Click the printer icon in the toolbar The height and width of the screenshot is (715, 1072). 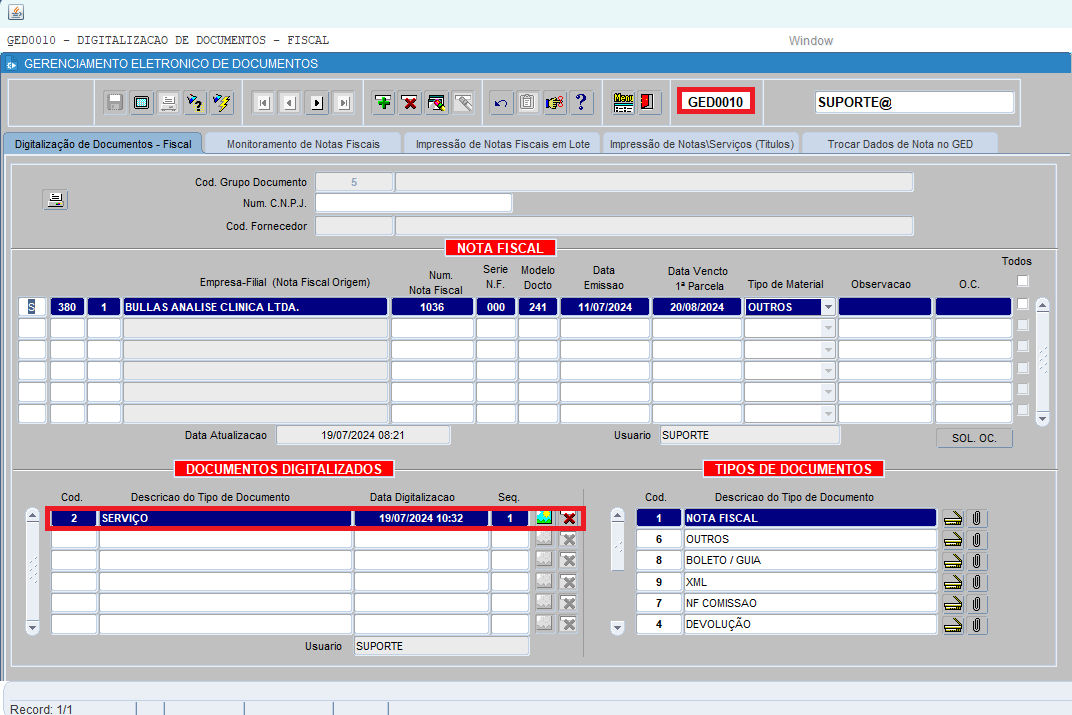click(x=168, y=103)
